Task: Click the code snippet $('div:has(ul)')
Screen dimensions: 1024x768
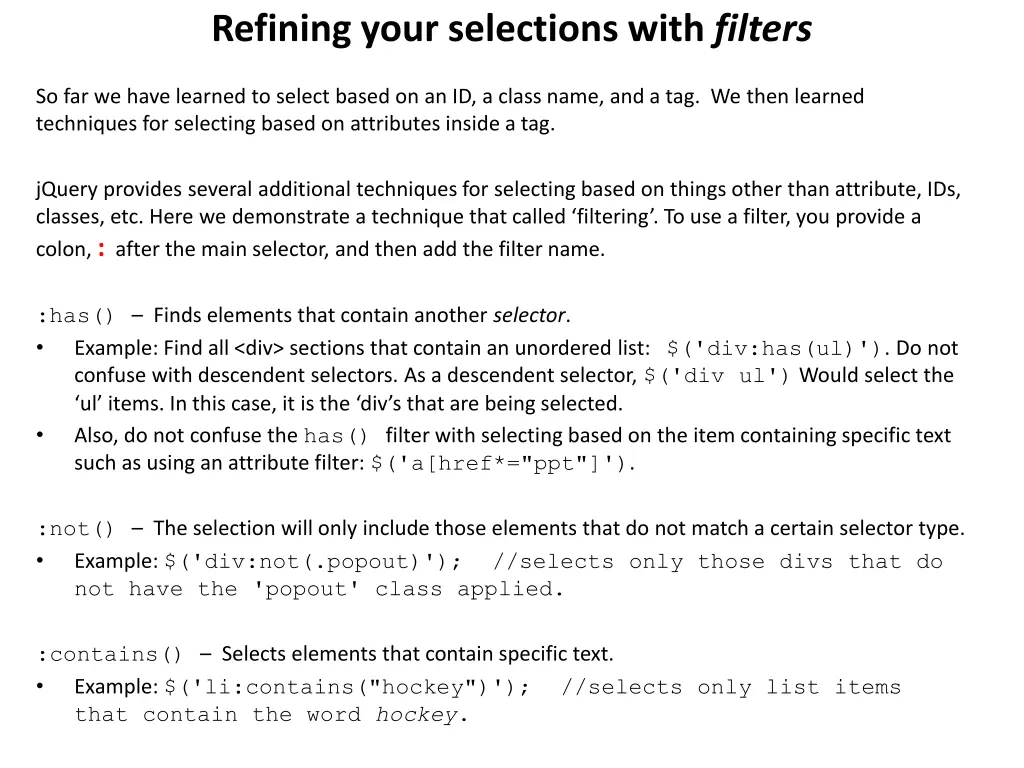Action: tap(776, 348)
